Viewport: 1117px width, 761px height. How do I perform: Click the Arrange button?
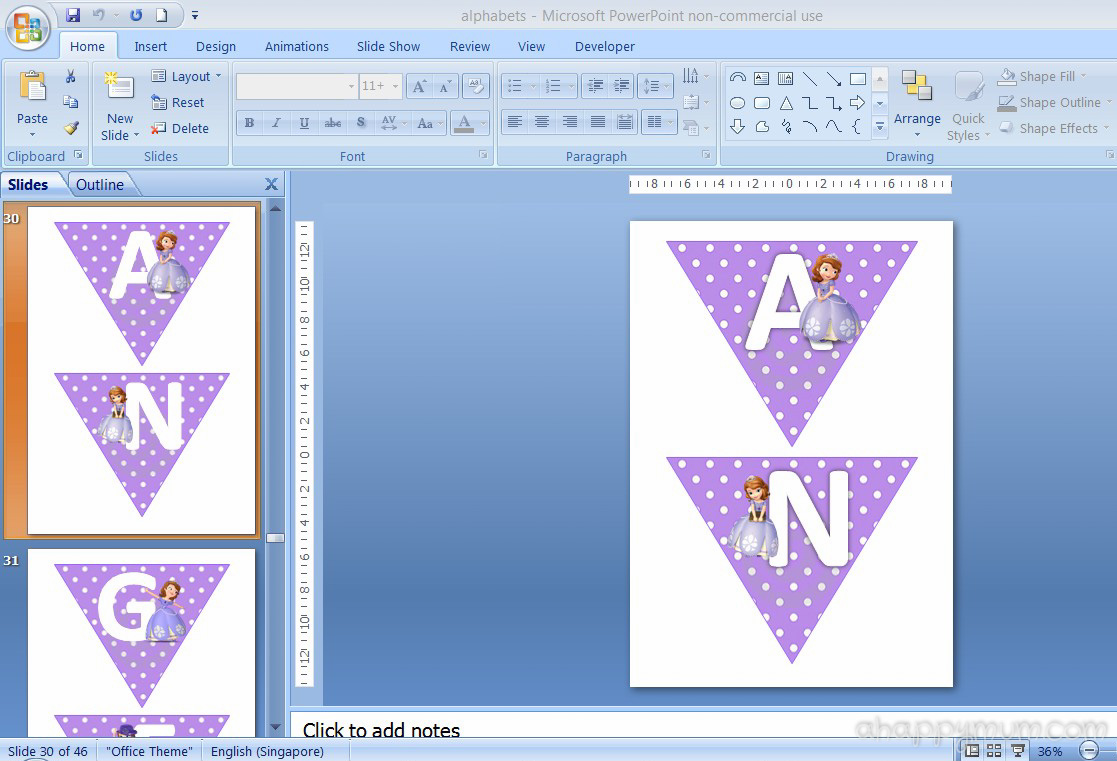tap(917, 103)
